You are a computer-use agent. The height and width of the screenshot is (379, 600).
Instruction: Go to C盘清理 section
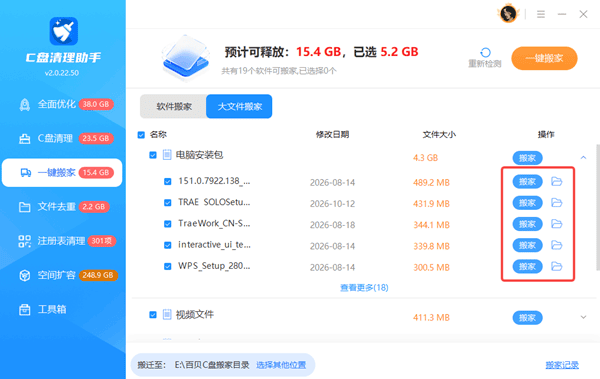click(x=62, y=139)
